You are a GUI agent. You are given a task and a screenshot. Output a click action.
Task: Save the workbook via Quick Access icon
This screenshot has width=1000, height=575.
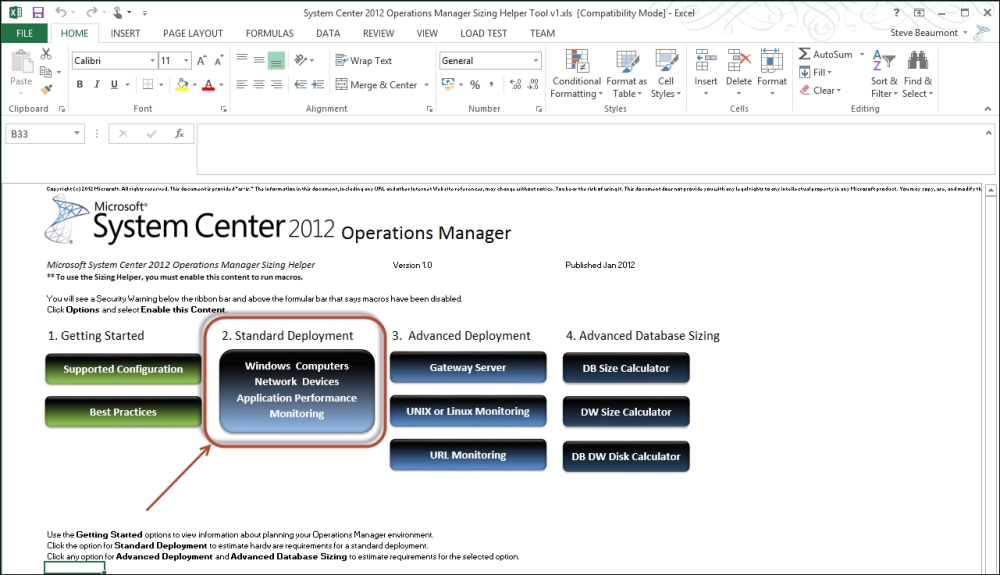pyautogui.click(x=38, y=12)
